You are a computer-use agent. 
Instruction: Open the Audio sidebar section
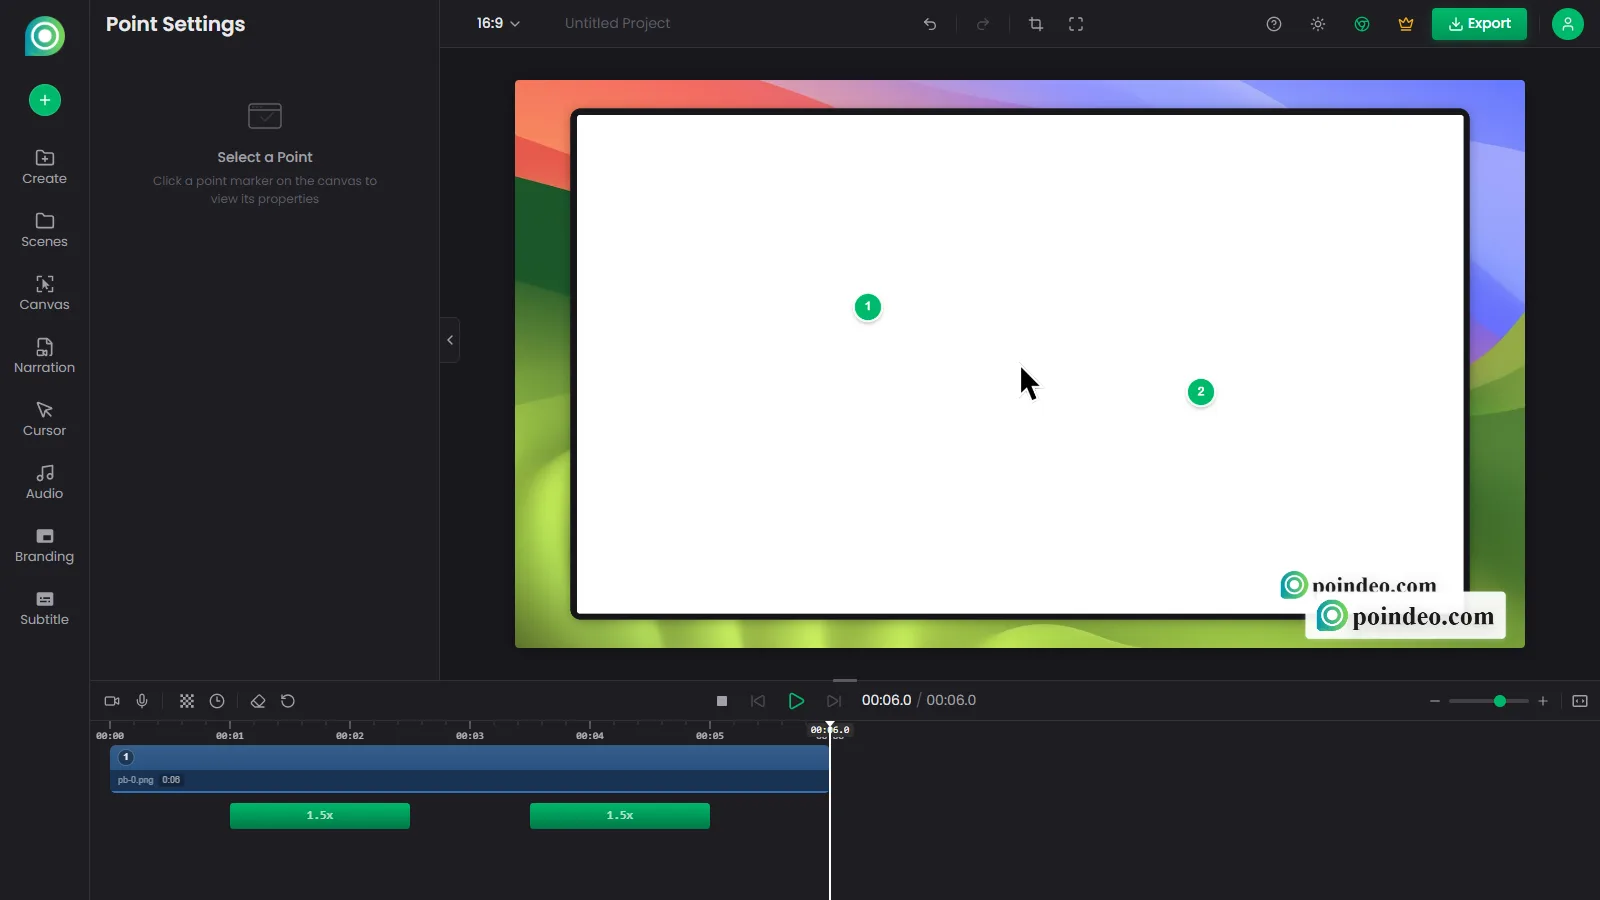click(x=45, y=482)
